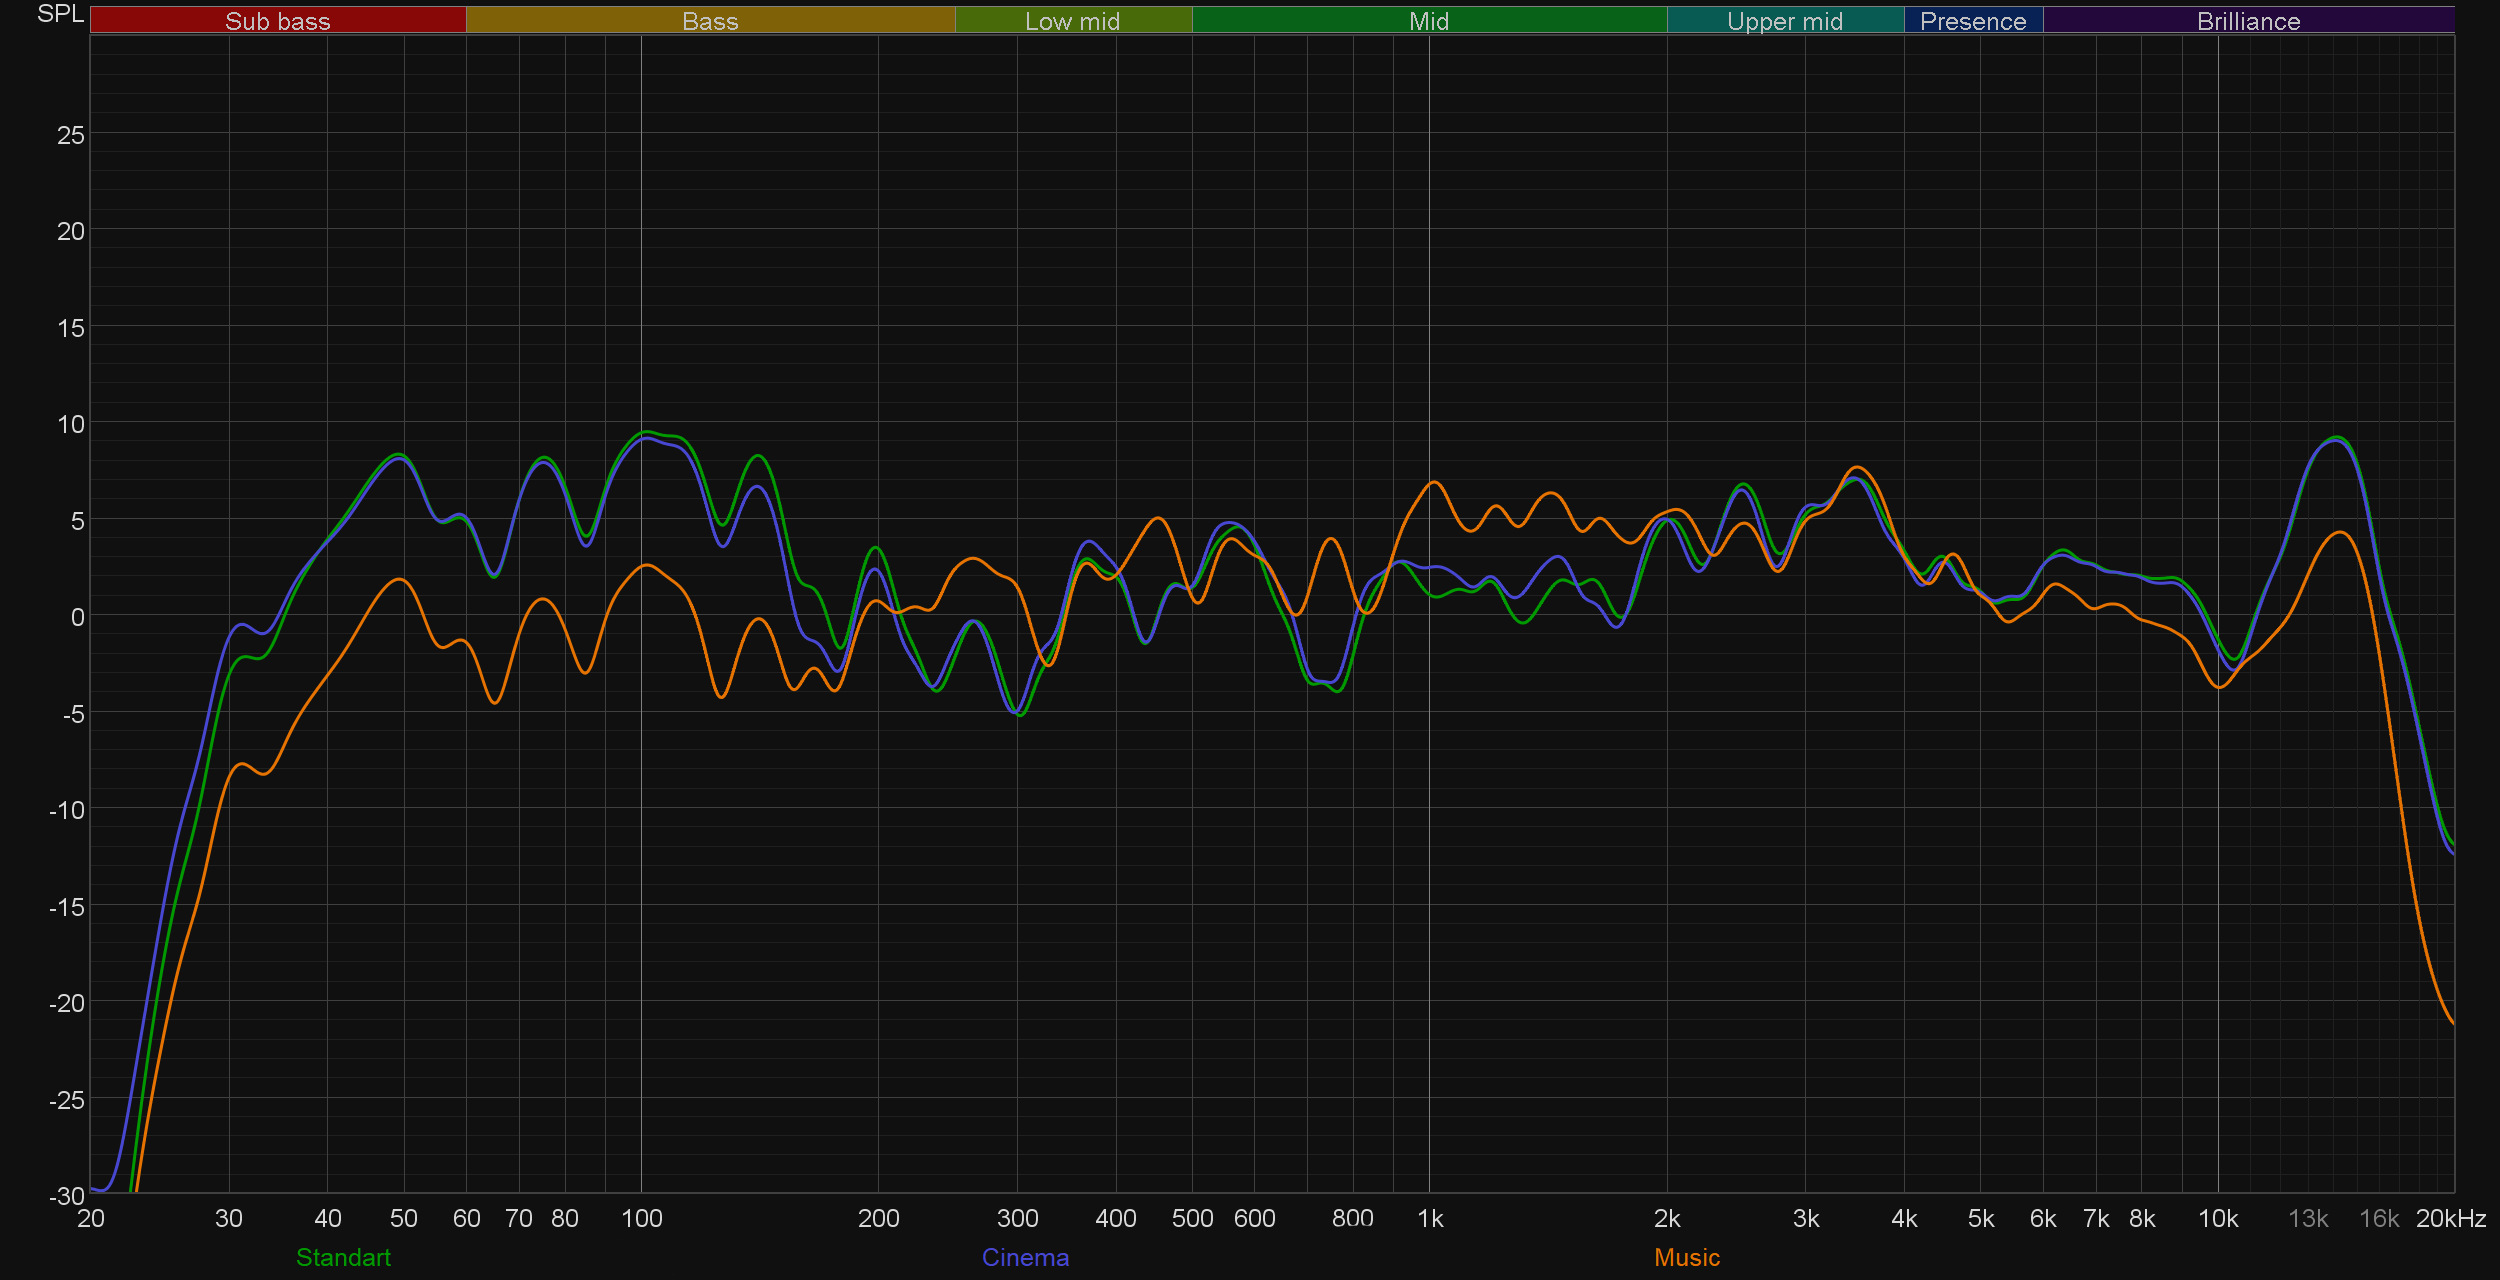Select the Presence band header

tap(1972, 21)
